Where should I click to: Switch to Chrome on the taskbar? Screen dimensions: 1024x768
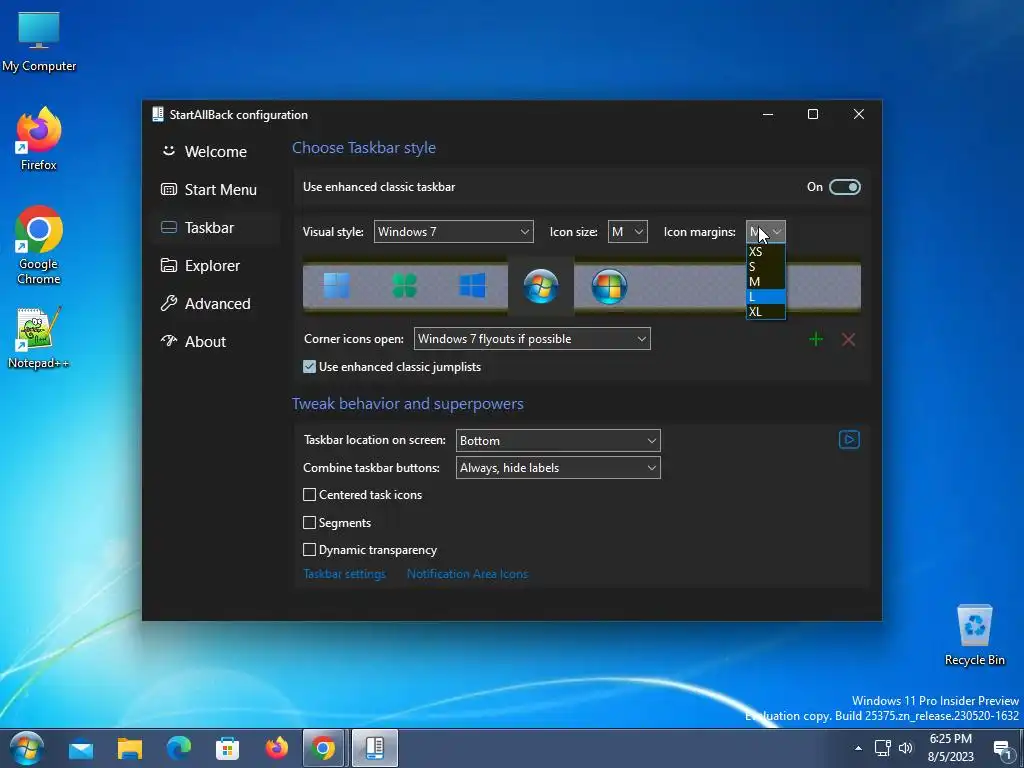coord(325,748)
